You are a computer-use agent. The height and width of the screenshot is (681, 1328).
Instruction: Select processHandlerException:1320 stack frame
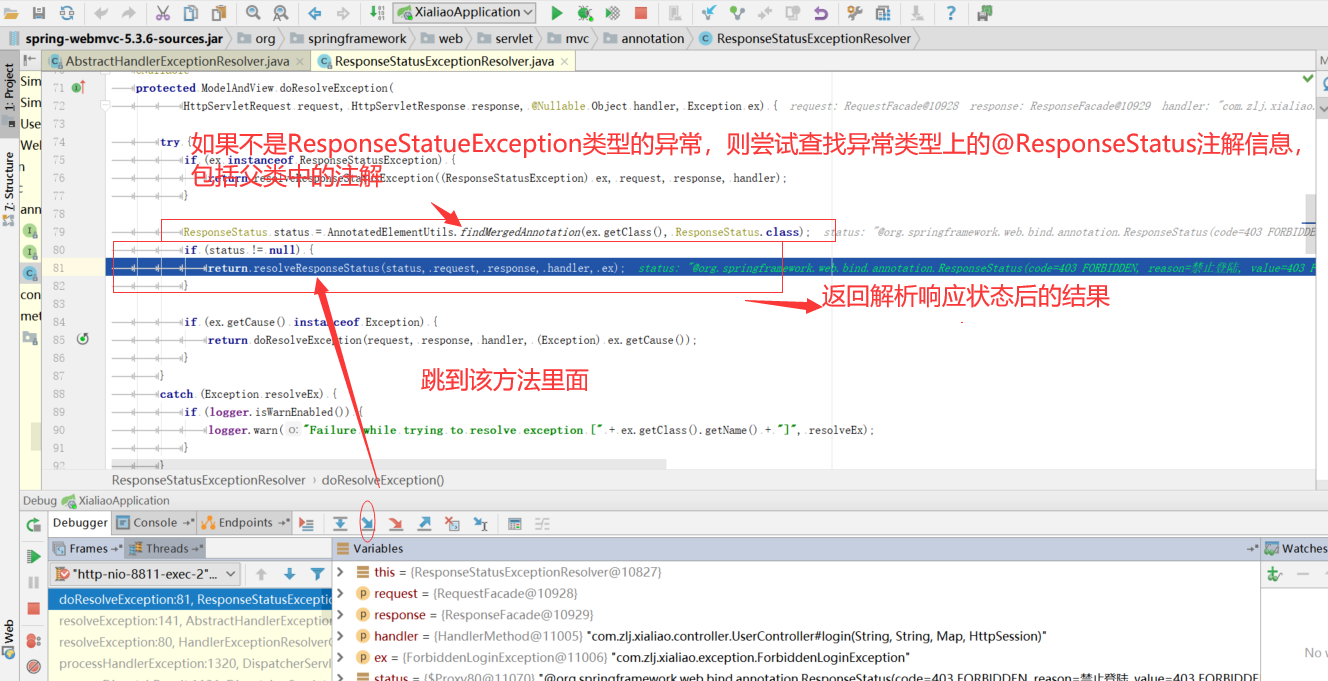190,664
